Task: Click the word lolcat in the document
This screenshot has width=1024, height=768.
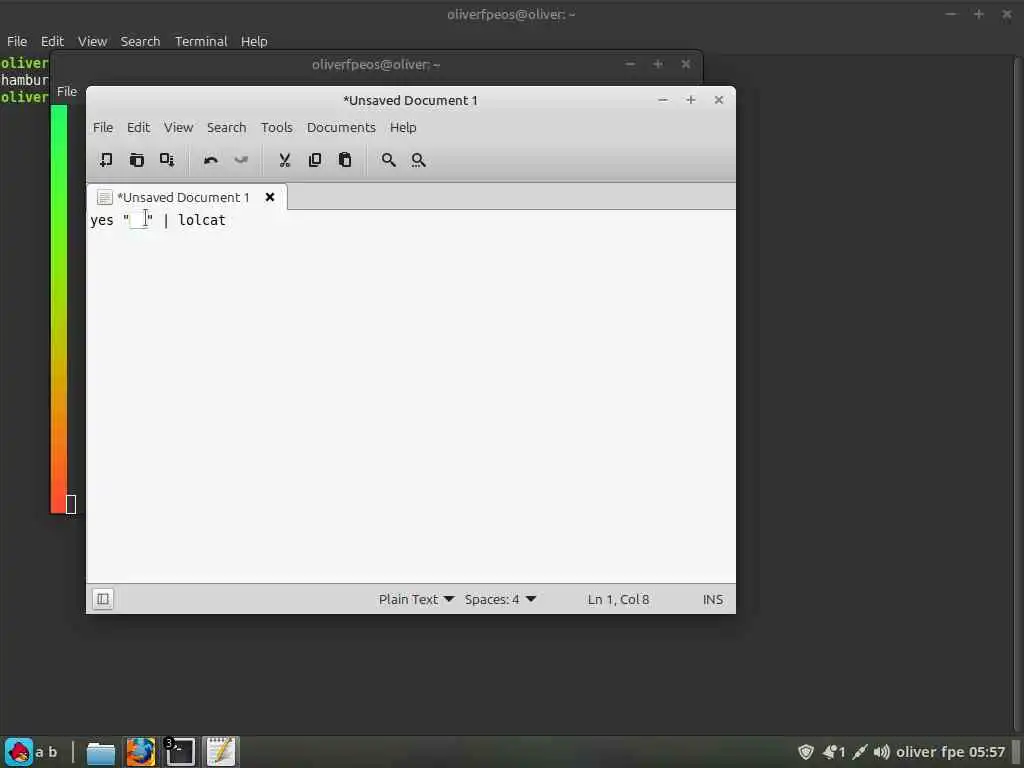Action: click(x=202, y=220)
